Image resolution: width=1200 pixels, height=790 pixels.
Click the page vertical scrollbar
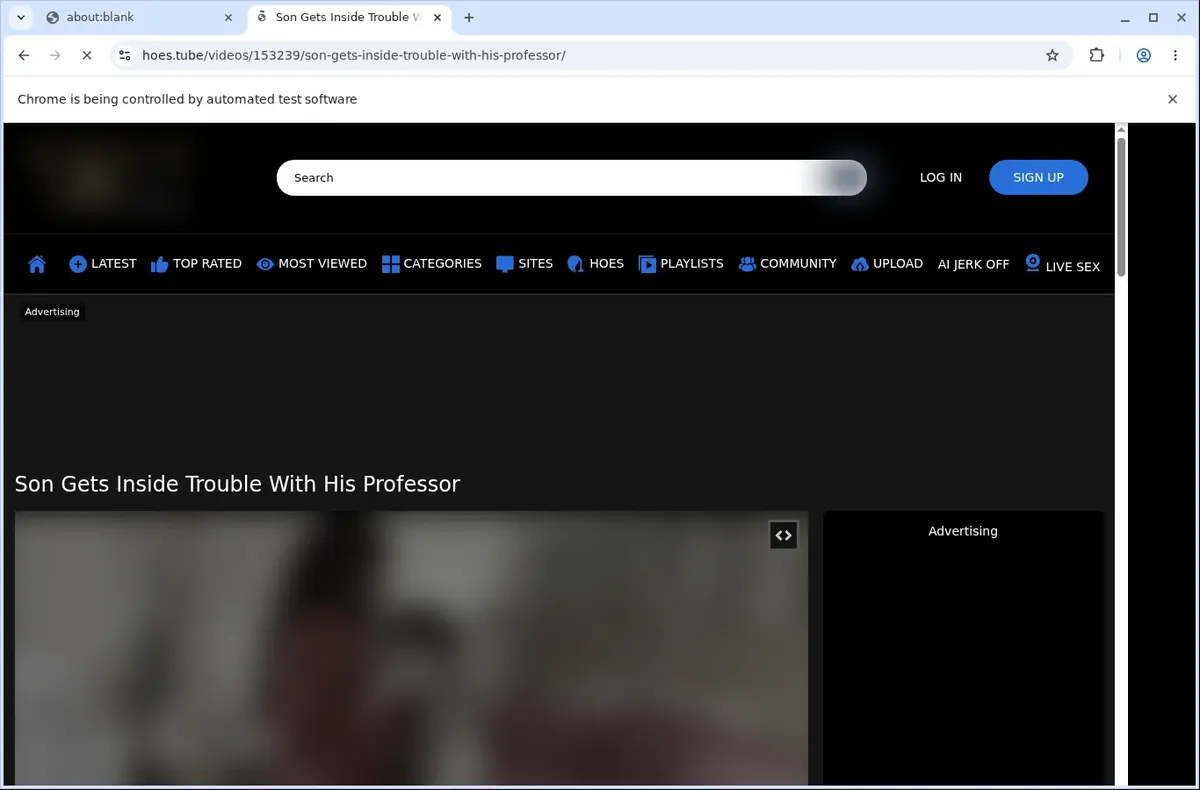(x=1121, y=207)
